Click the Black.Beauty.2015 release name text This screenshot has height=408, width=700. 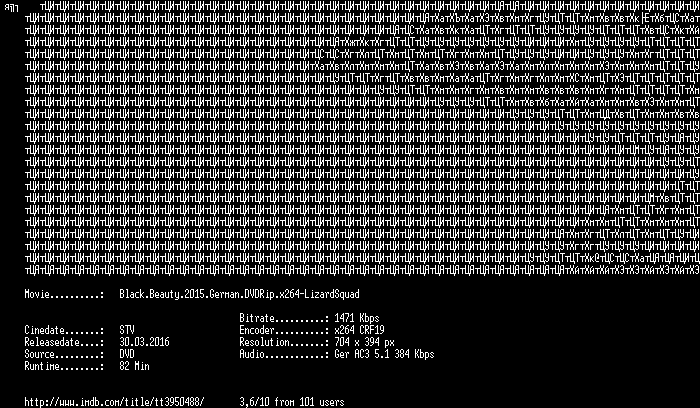(239, 294)
